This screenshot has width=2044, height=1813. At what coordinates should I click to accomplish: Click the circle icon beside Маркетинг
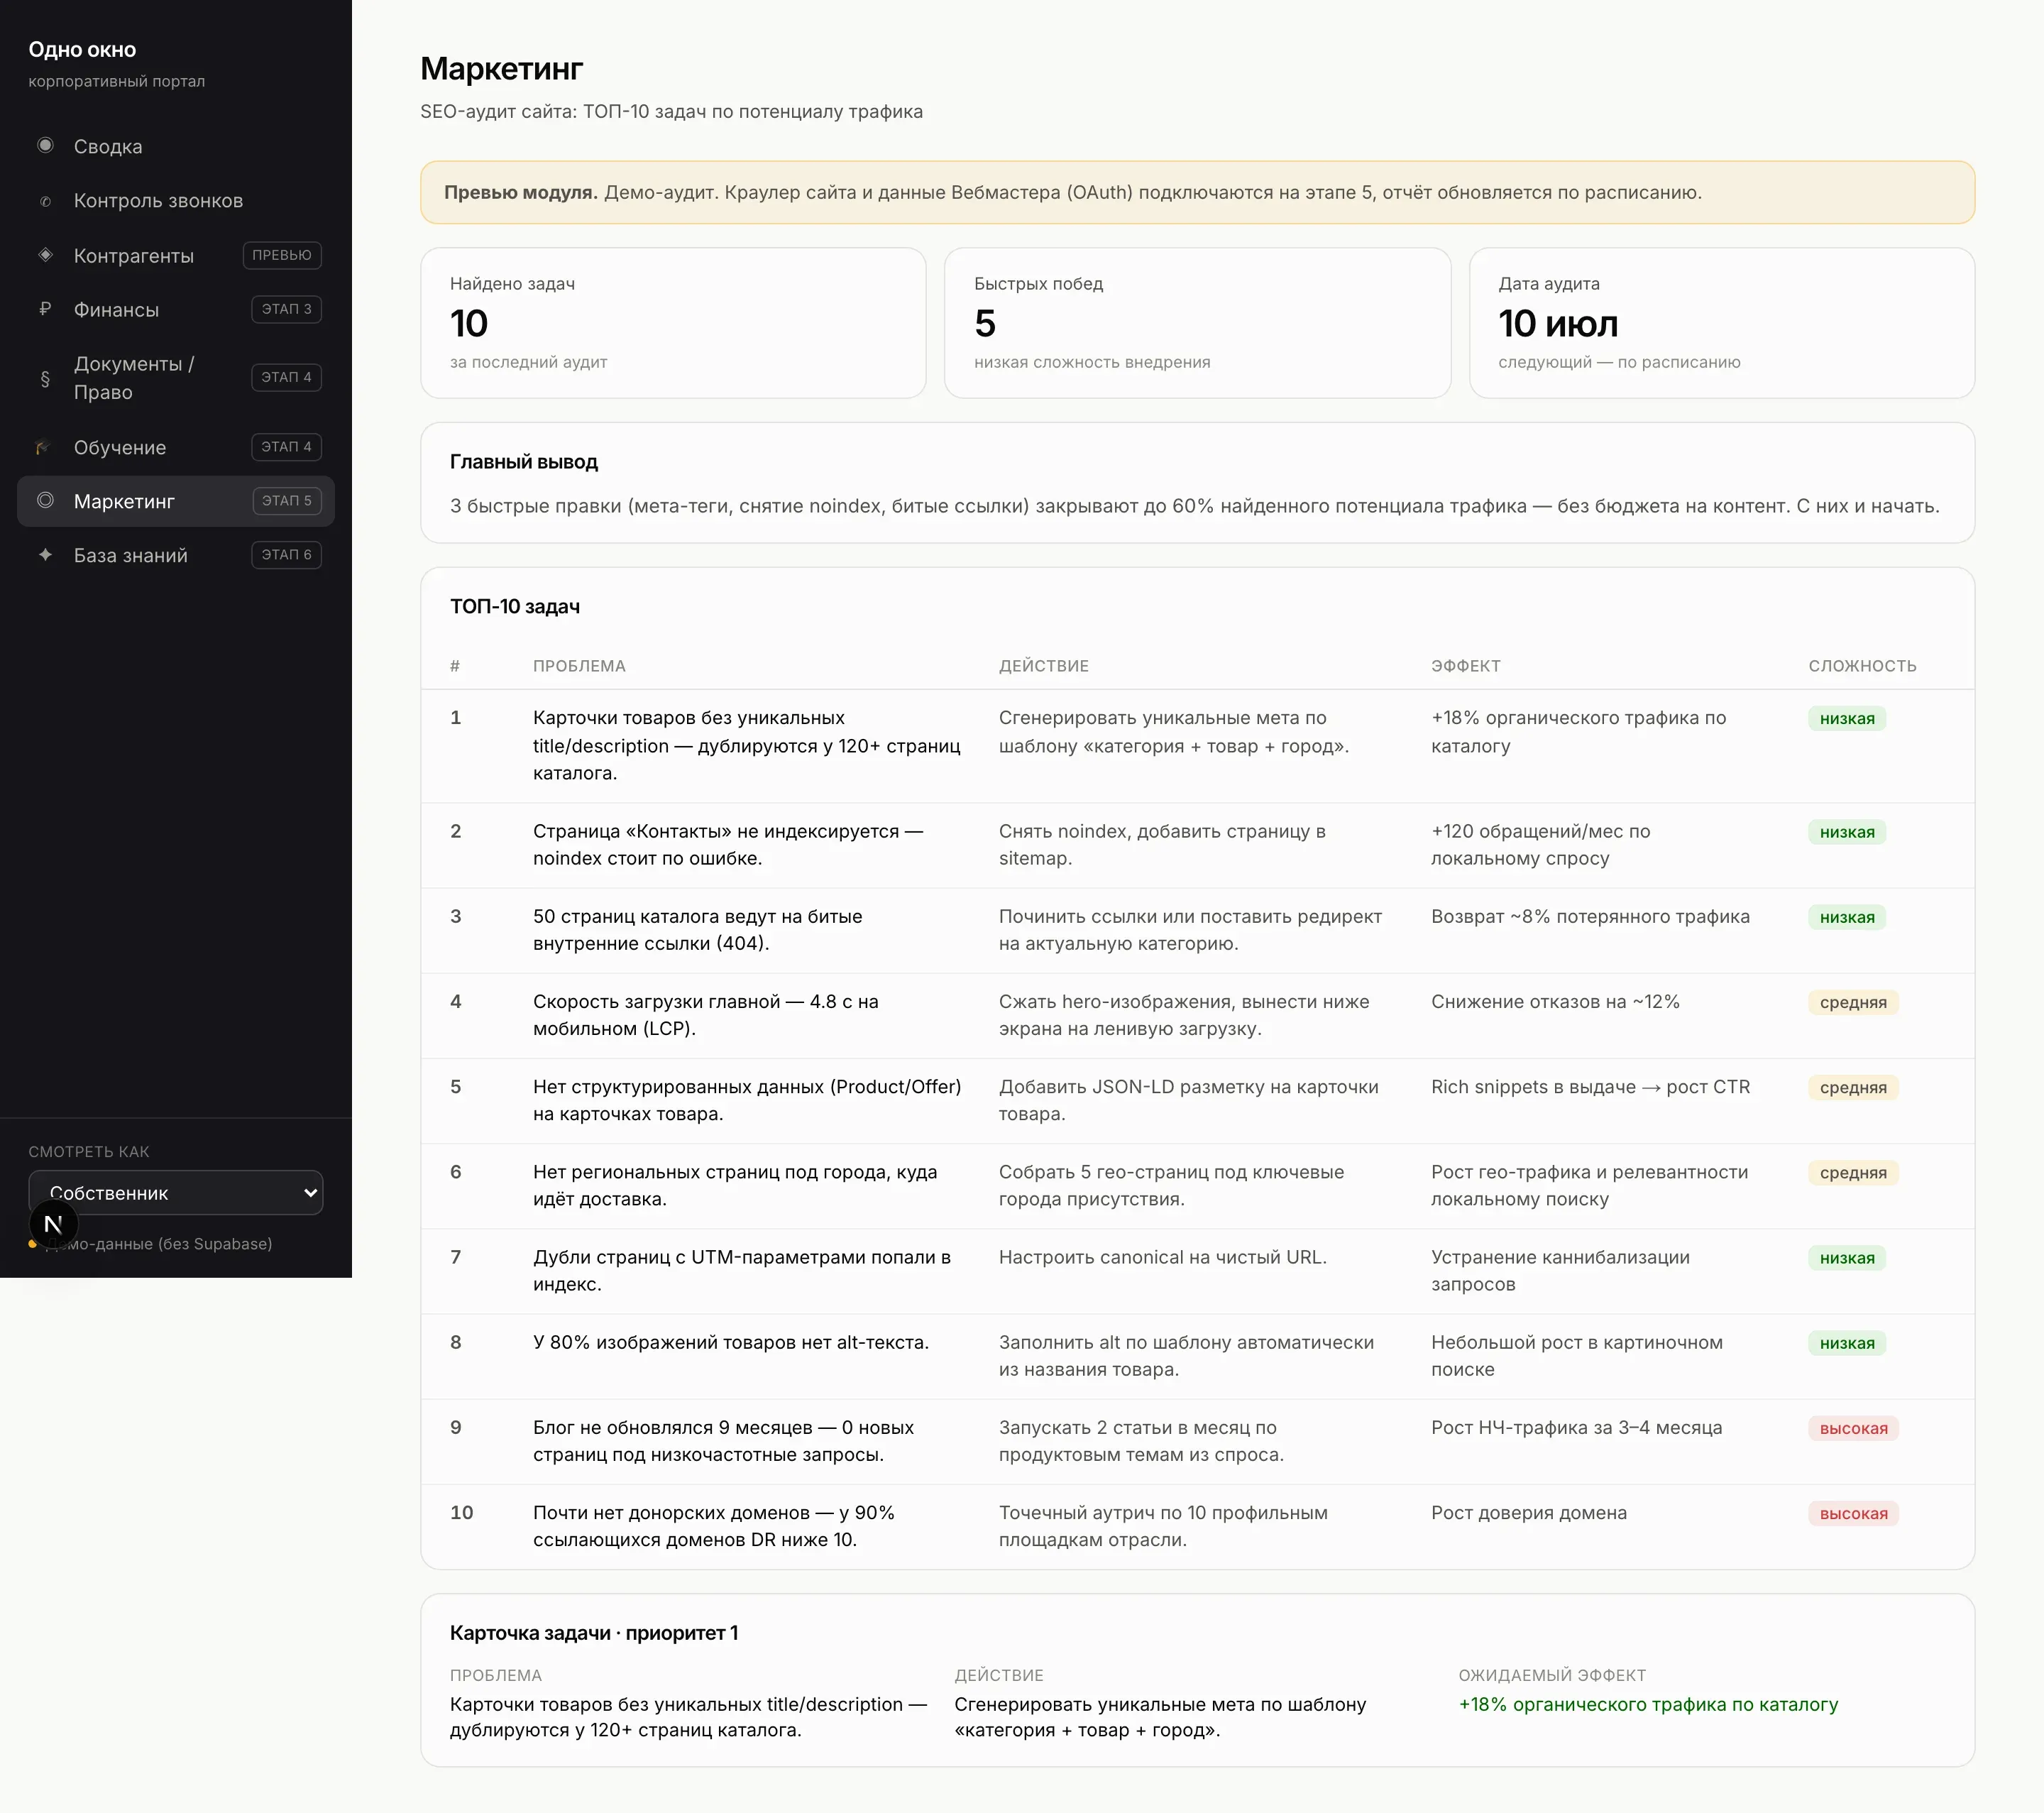[x=45, y=500]
